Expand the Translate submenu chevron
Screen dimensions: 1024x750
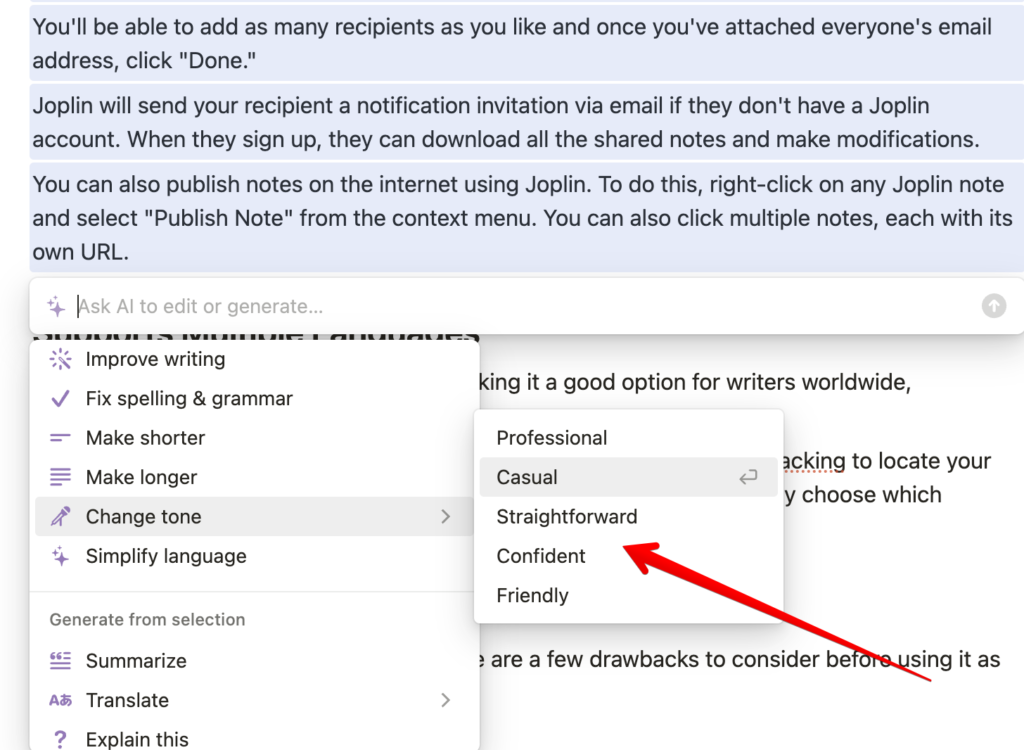[x=446, y=701]
